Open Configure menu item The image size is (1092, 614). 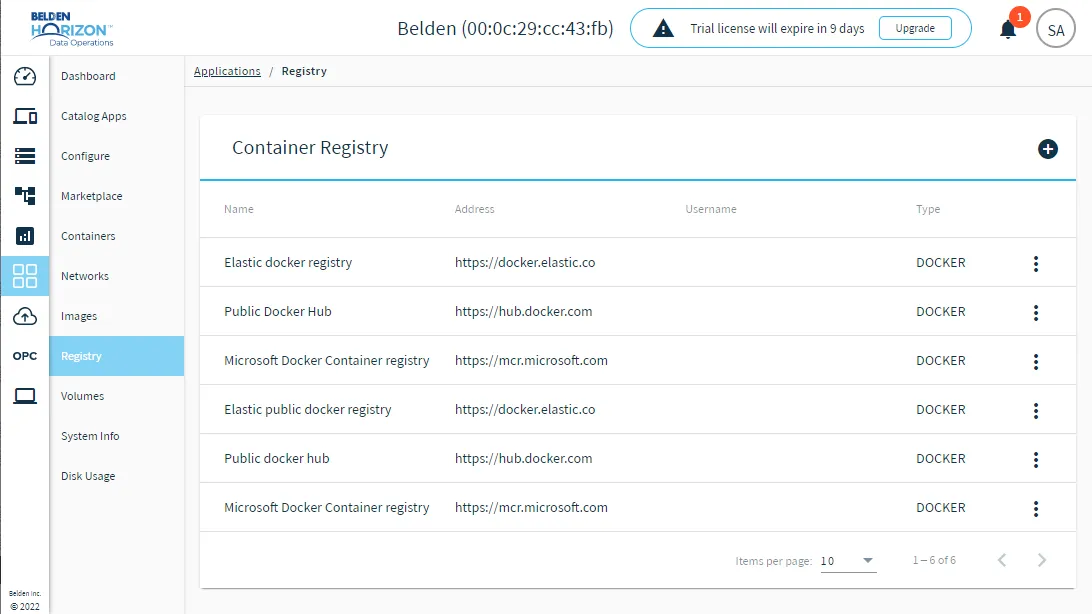tap(85, 156)
